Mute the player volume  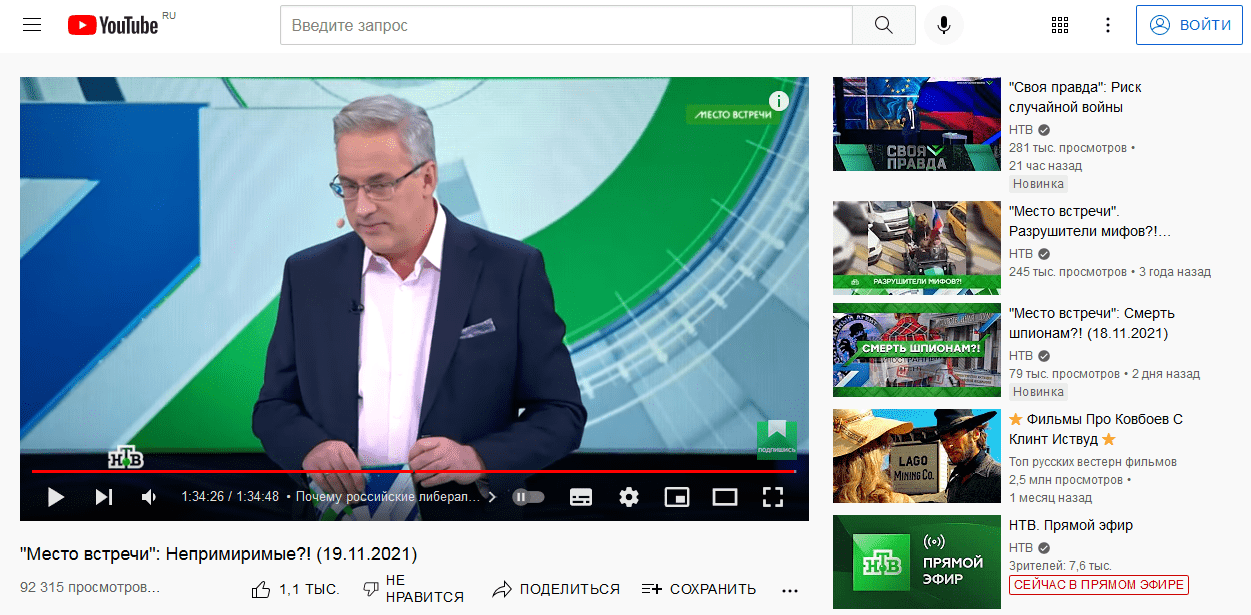(149, 496)
